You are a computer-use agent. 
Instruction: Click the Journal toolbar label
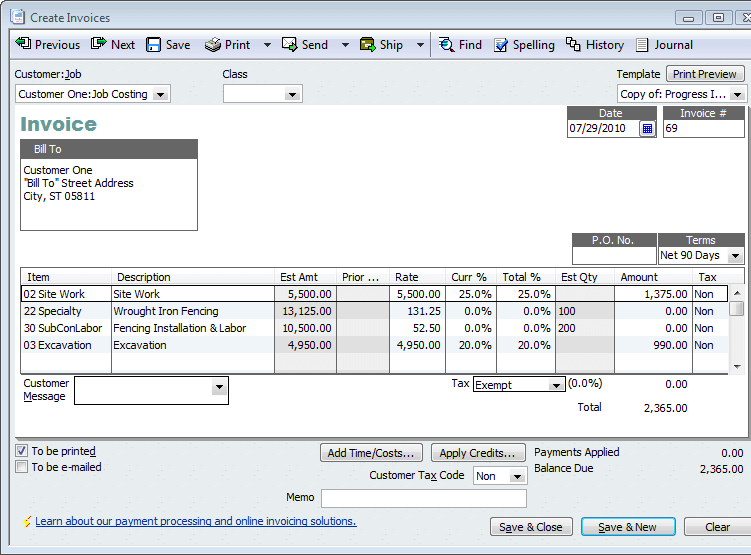673,45
